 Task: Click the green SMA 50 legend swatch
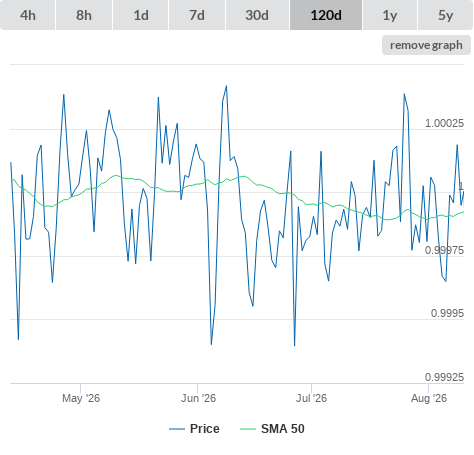click(x=248, y=429)
